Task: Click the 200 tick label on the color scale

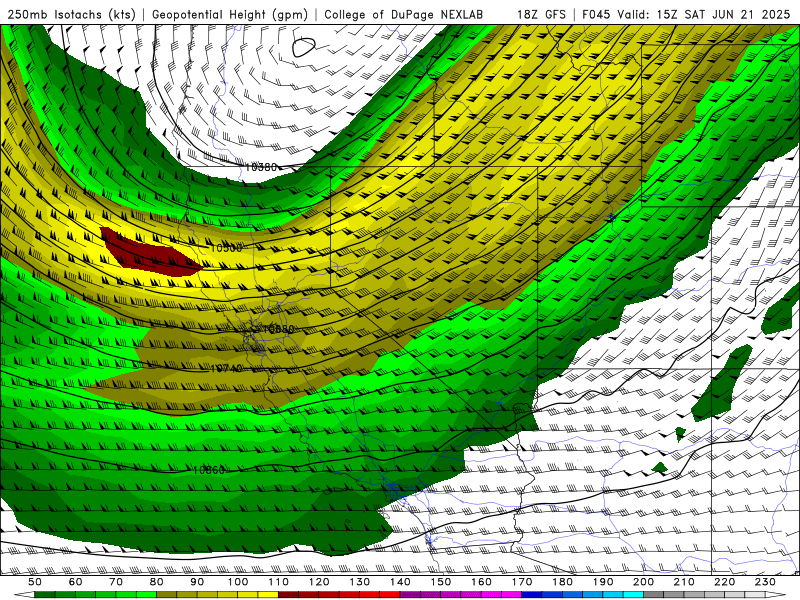Action: click(643, 582)
